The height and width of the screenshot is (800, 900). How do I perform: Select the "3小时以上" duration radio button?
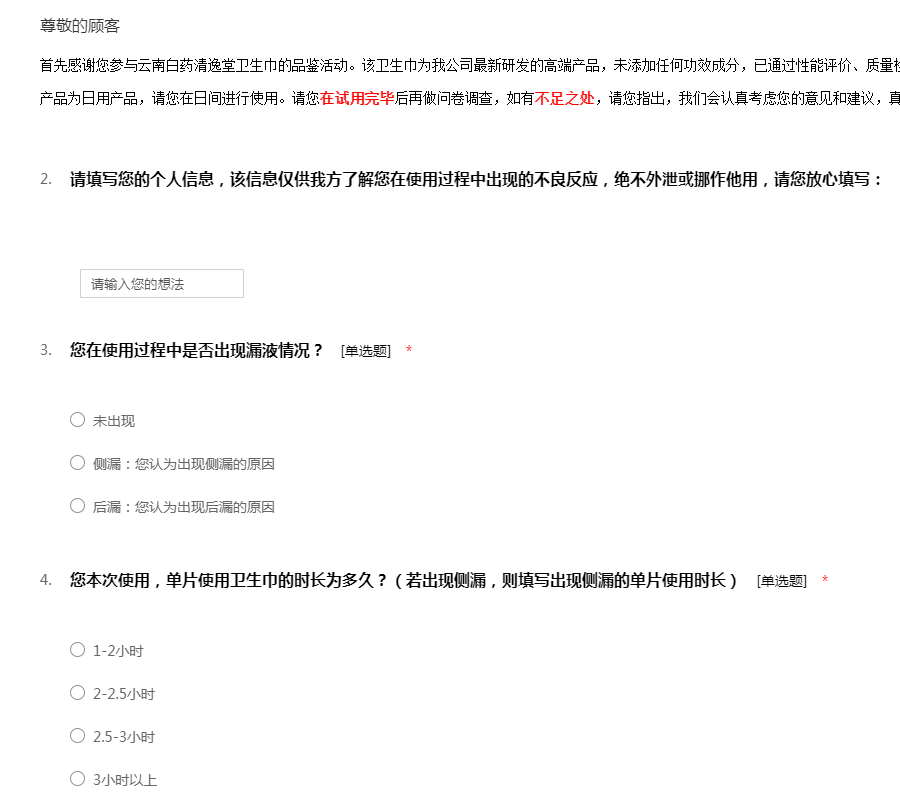(77, 779)
